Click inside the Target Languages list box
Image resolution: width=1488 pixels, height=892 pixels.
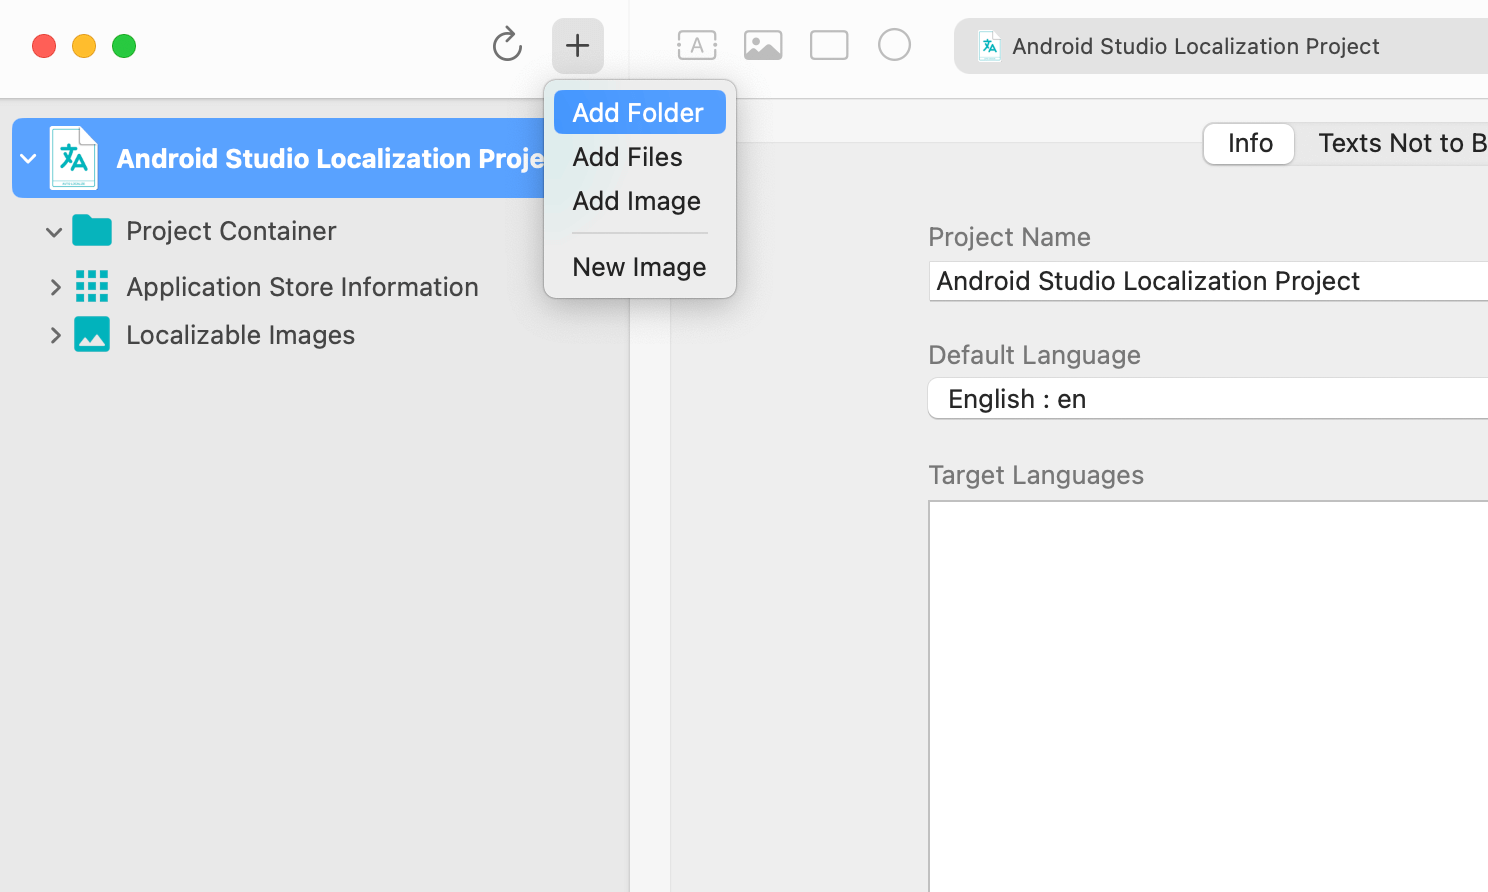tap(1208, 696)
